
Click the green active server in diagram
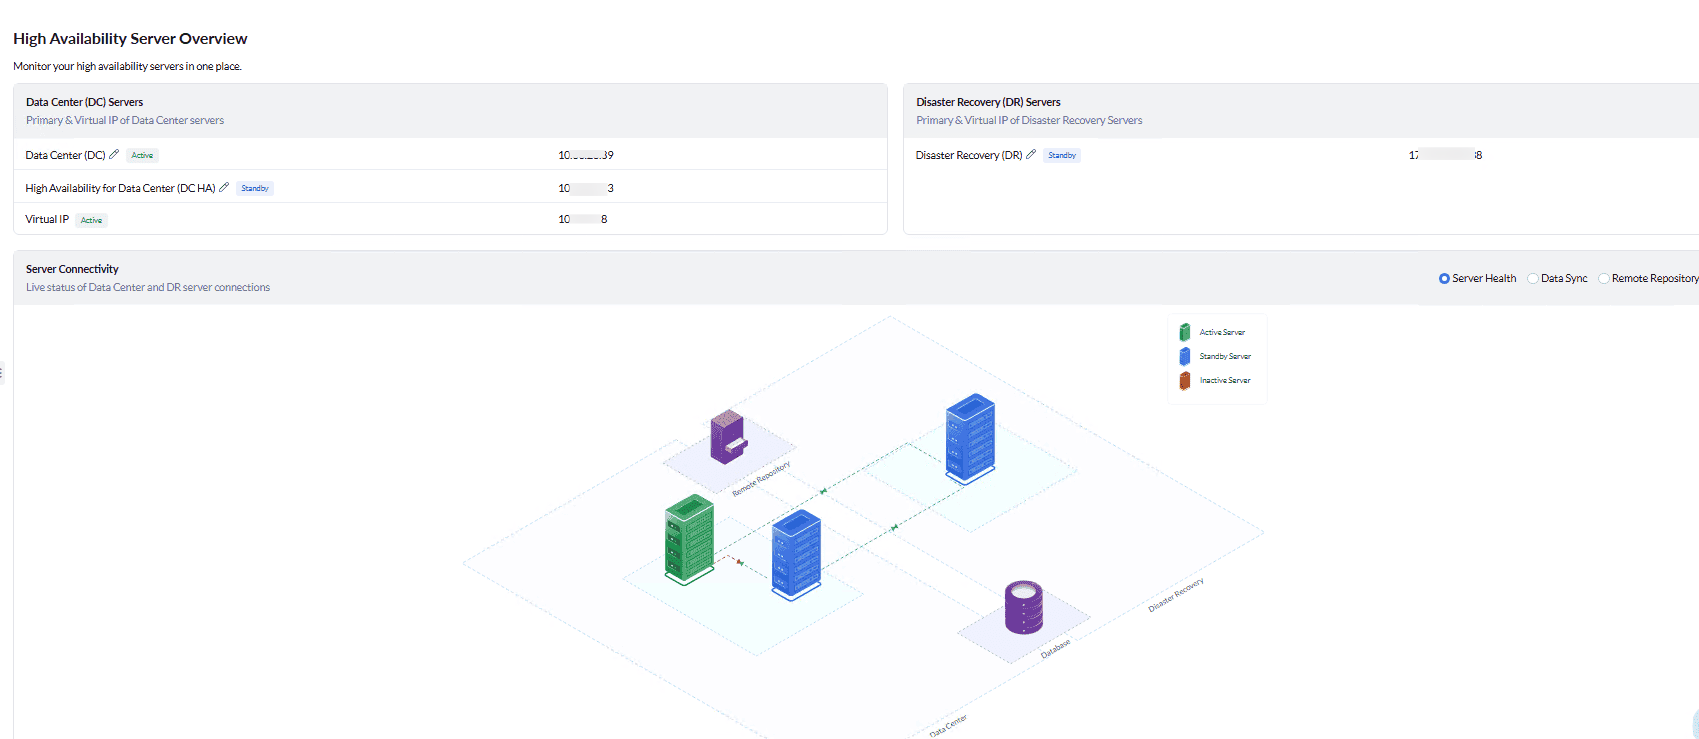pos(689,539)
